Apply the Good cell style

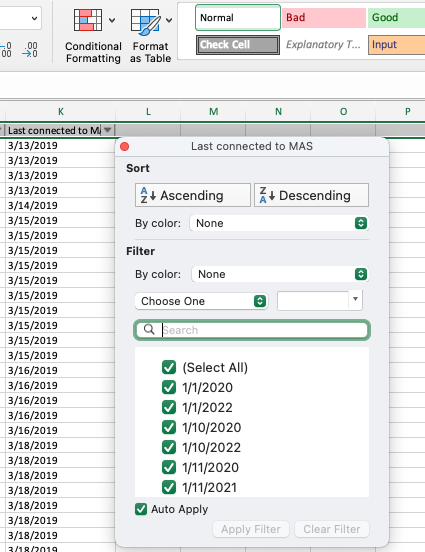tap(396, 18)
